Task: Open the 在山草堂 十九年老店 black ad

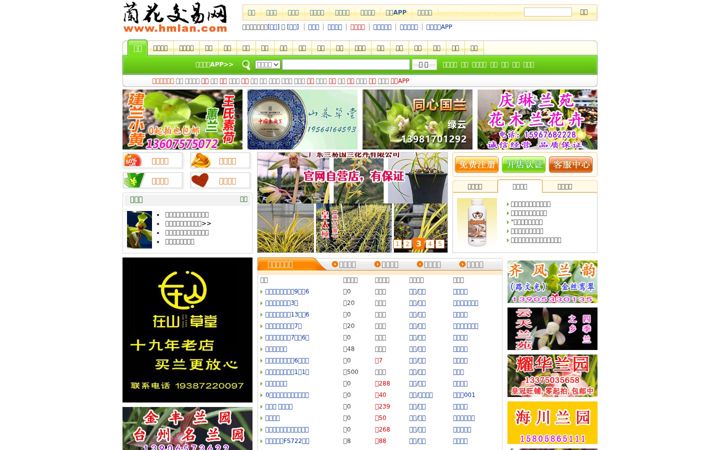Action: pos(187,330)
